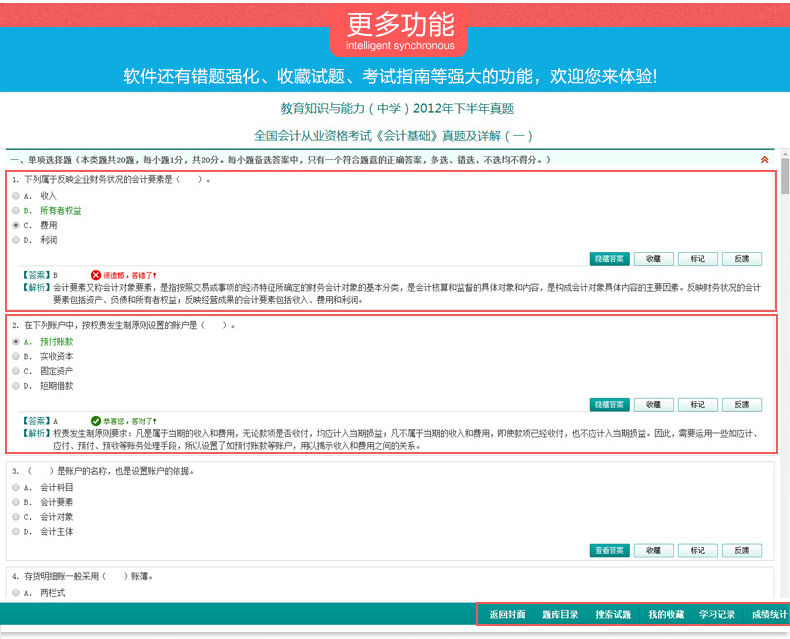Click 标记 to mark question 1
Viewport: 790px width, 639px height.
[x=697, y=259]
